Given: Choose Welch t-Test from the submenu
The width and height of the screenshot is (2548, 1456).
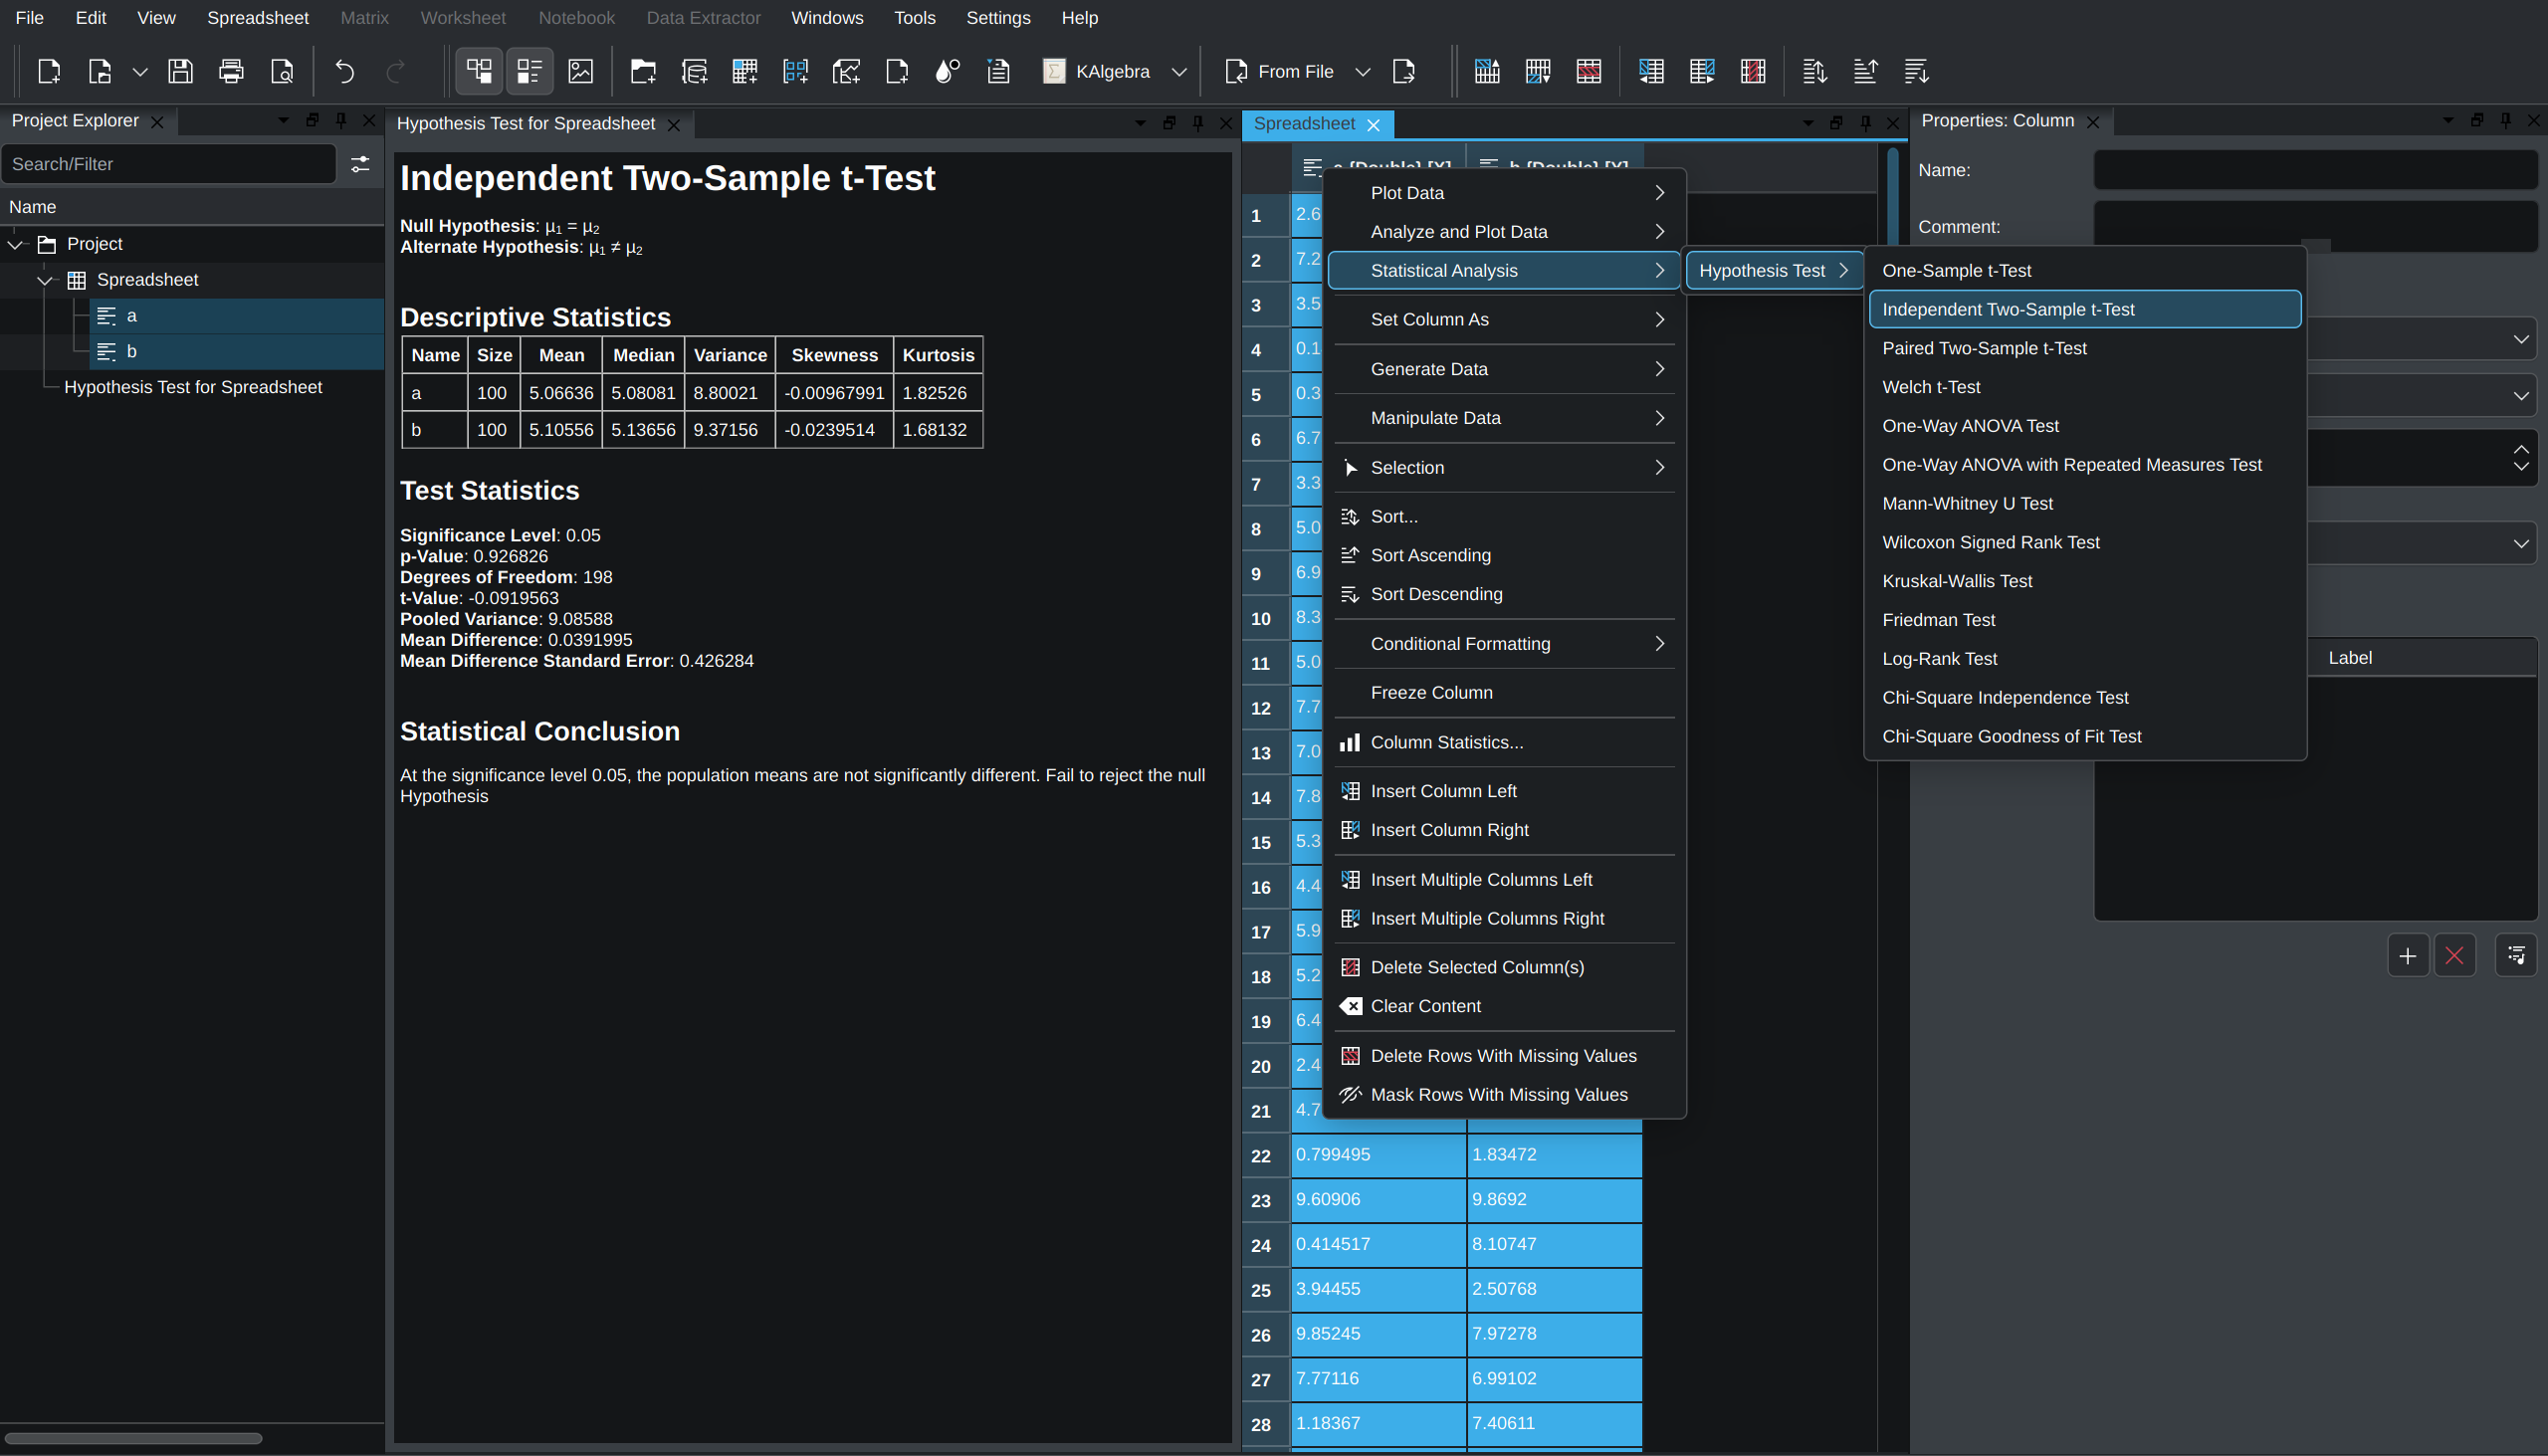Looking at the screenshot, I should tap(1931, 387).
